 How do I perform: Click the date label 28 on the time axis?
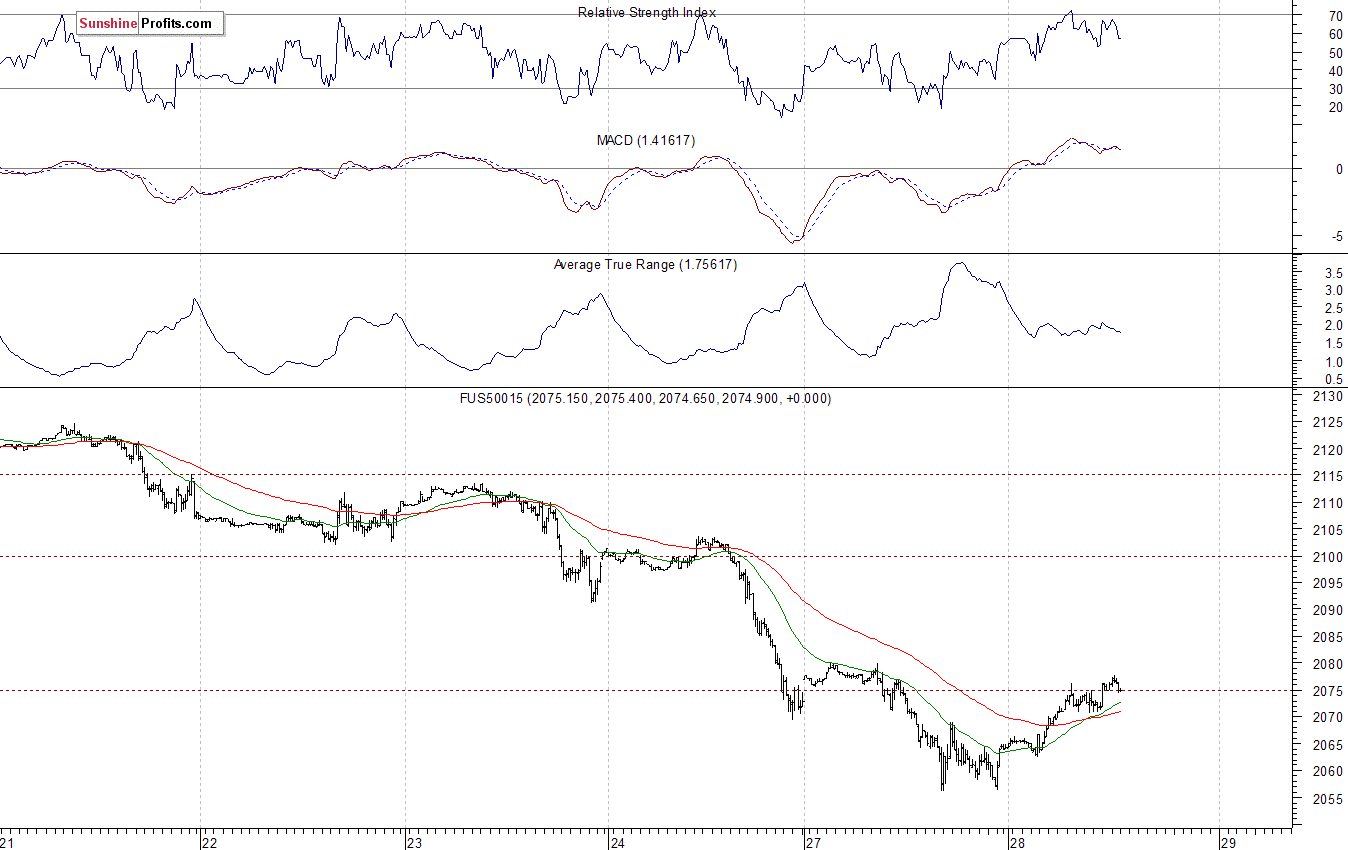[1018, 842]
